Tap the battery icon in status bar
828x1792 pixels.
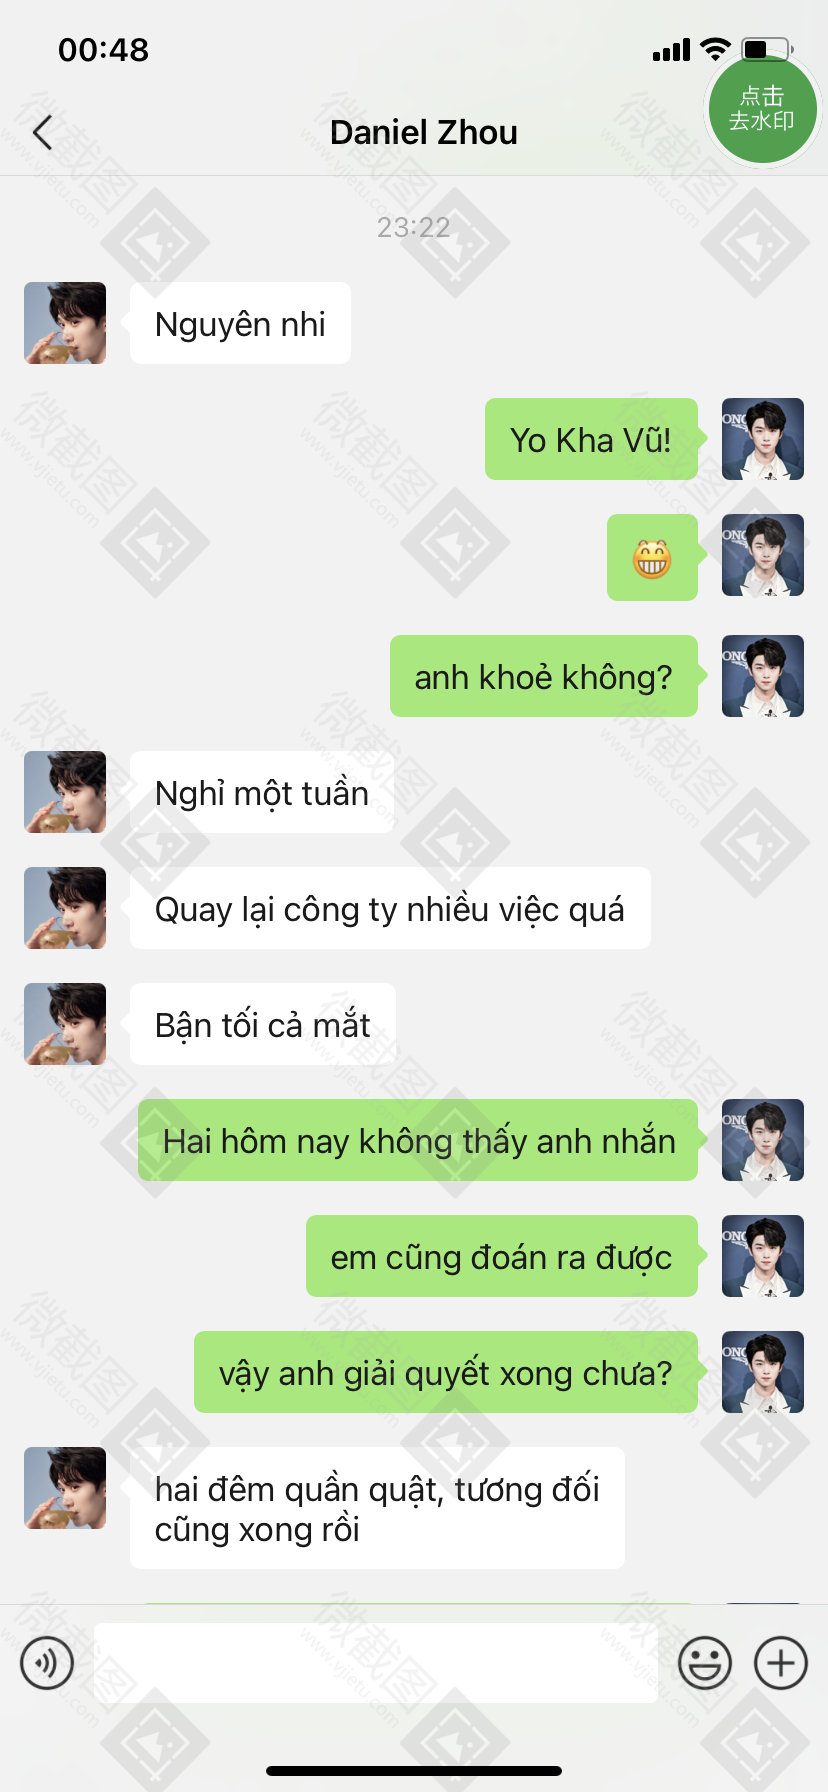click(768, 49)
